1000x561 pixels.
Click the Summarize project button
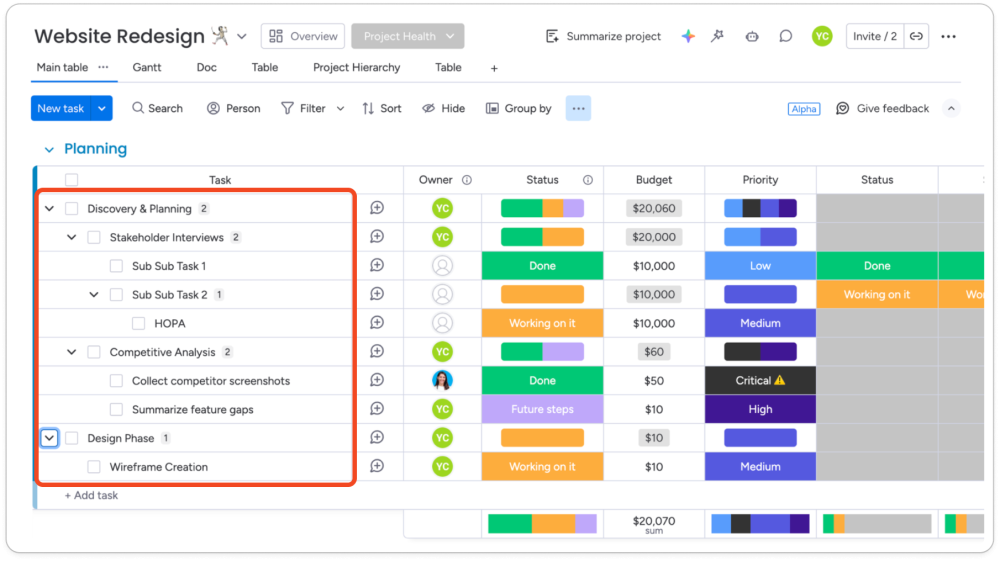[603, 36]
